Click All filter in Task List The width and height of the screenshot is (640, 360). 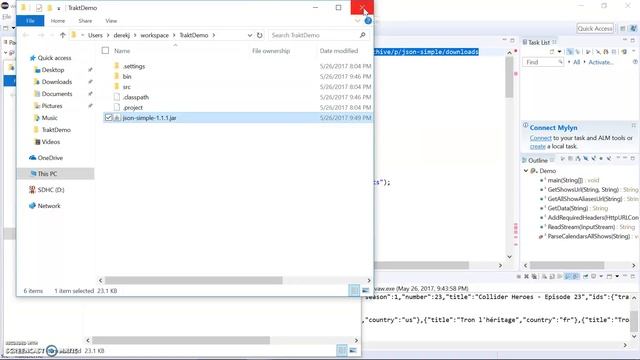(576, 62)
